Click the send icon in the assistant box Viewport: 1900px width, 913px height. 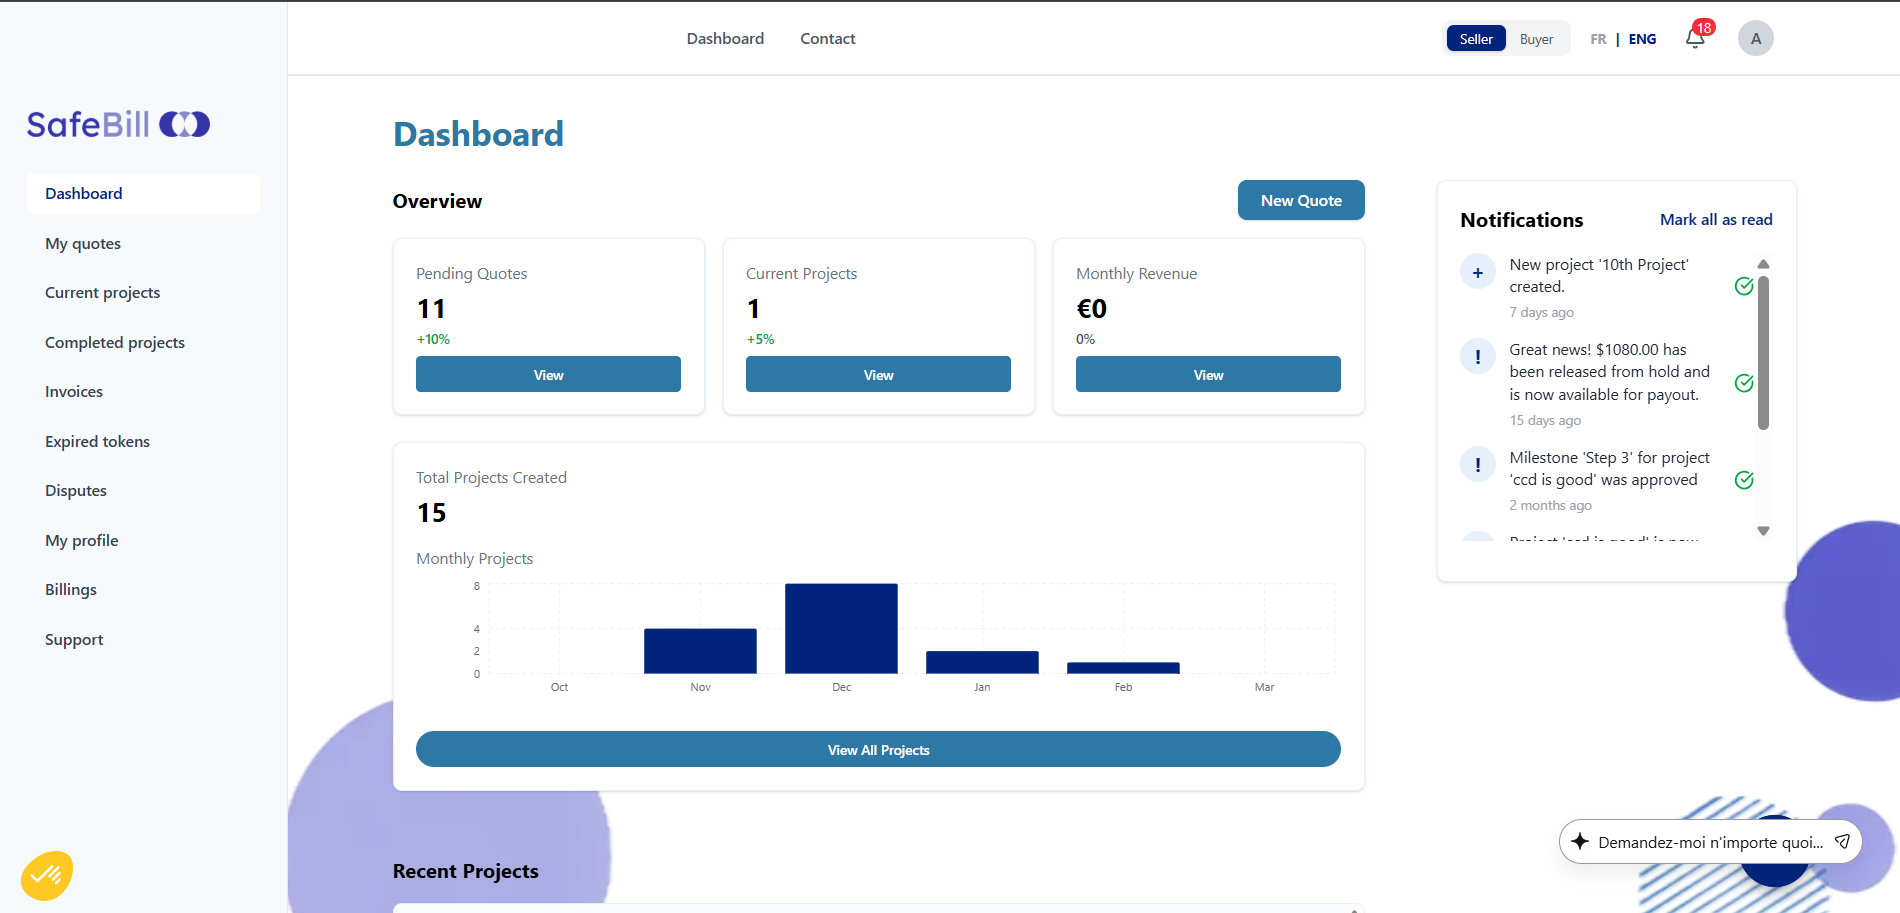point(1842,841)
